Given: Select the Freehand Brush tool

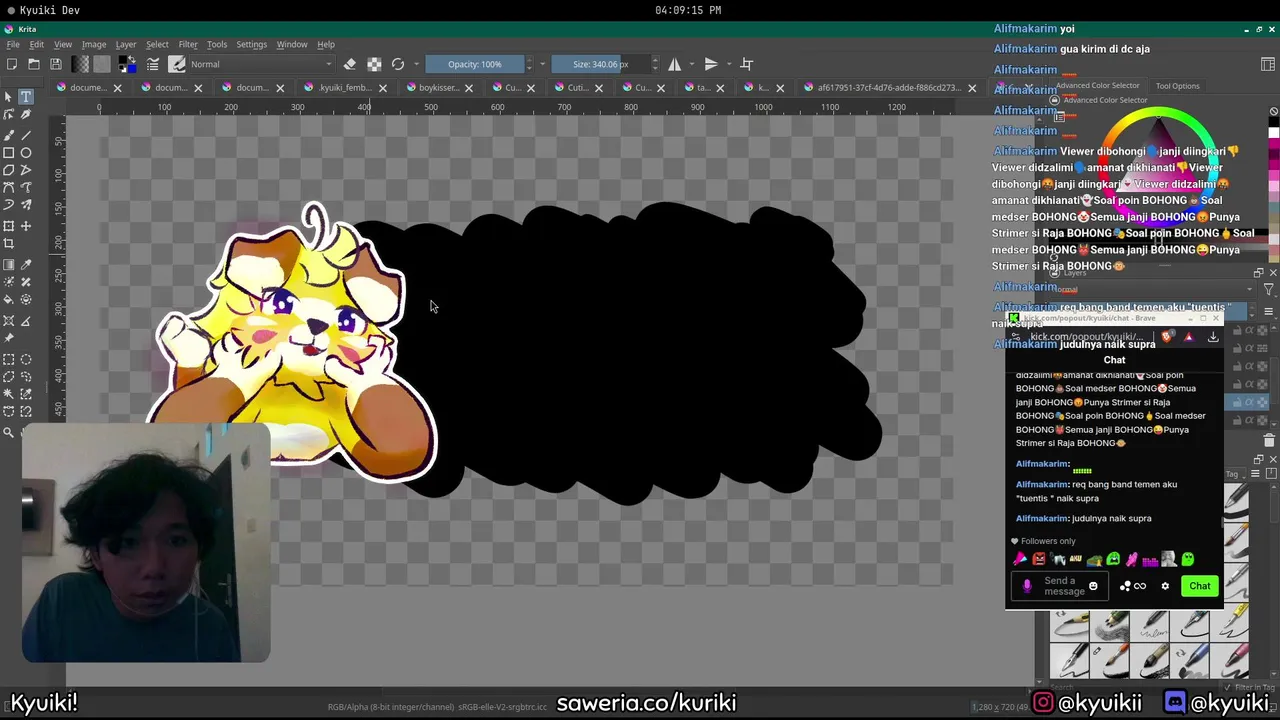Looking at the screenshot, I should [x=9, y=134].
